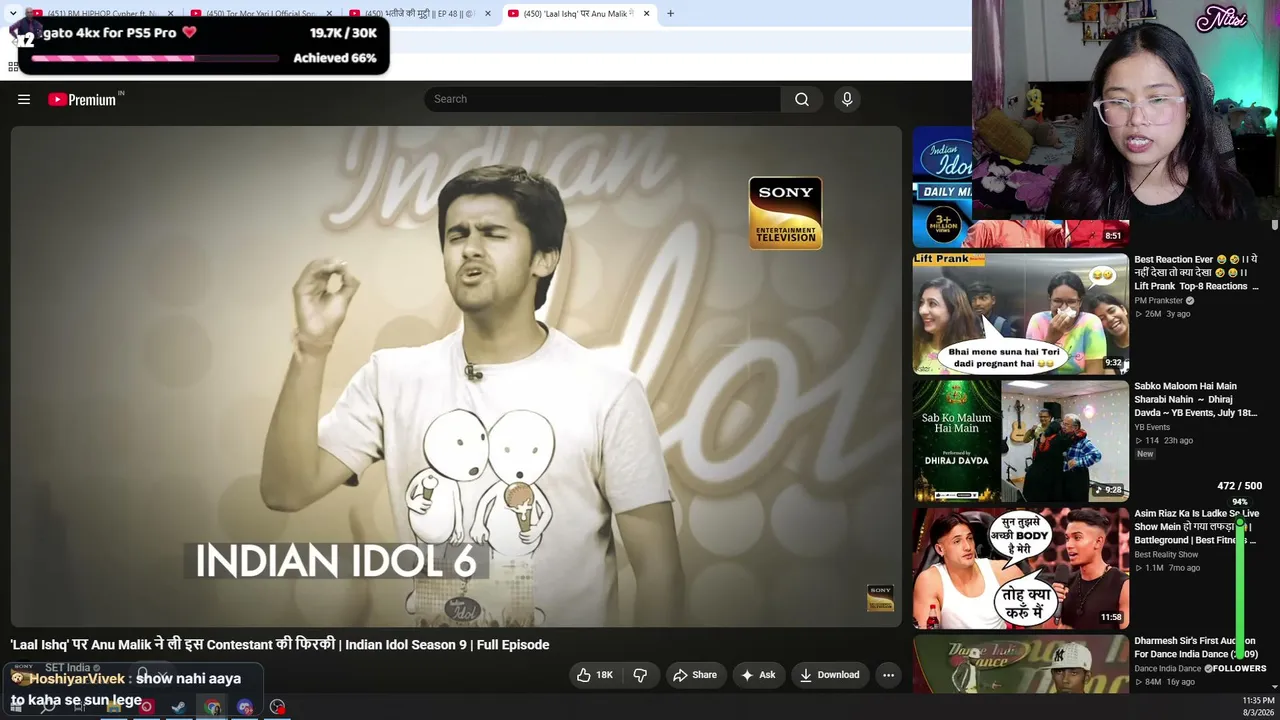Like the video showing 18K likes
This screenshot has width=1280, height=720.
[595, 675]
